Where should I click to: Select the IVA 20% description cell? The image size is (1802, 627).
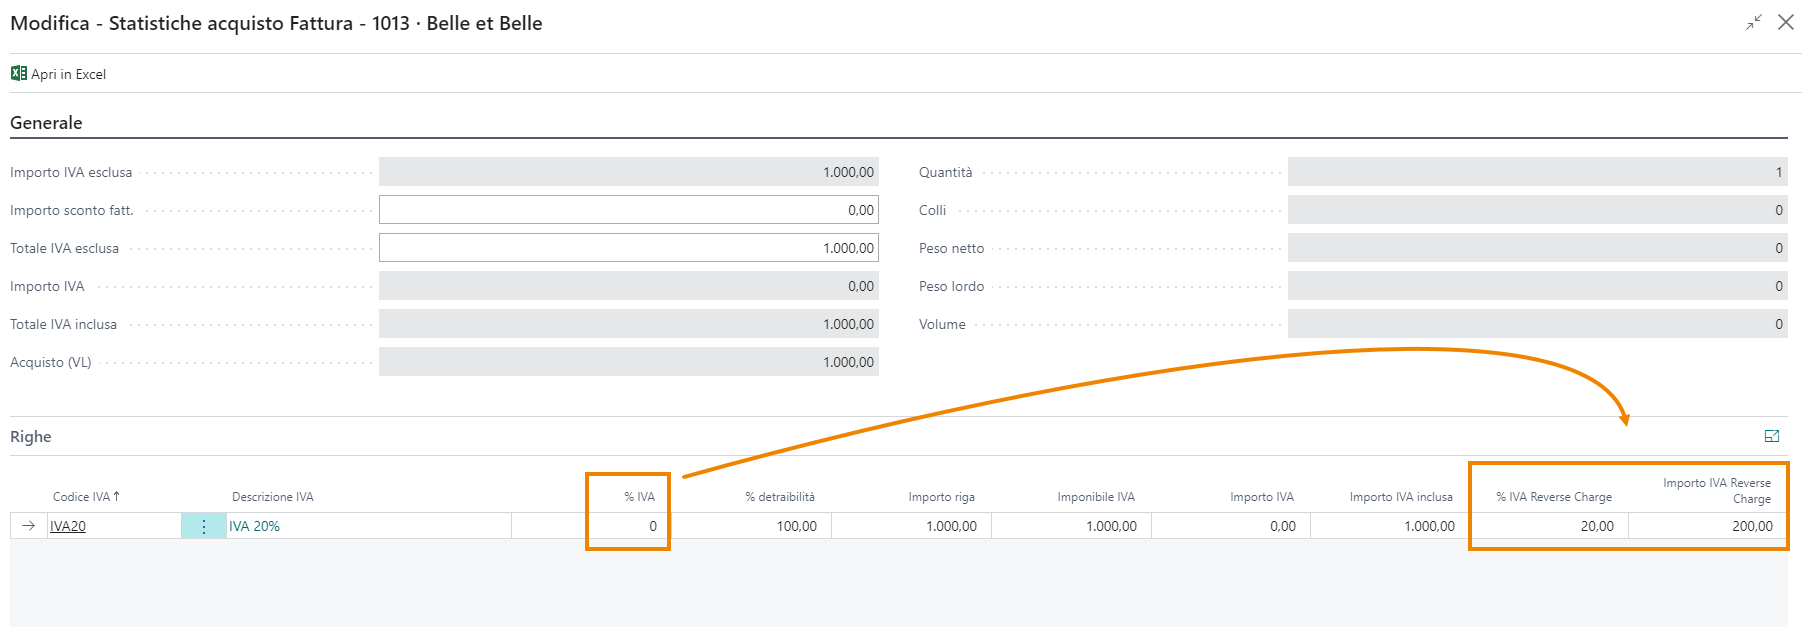click(x=255, y=526)
